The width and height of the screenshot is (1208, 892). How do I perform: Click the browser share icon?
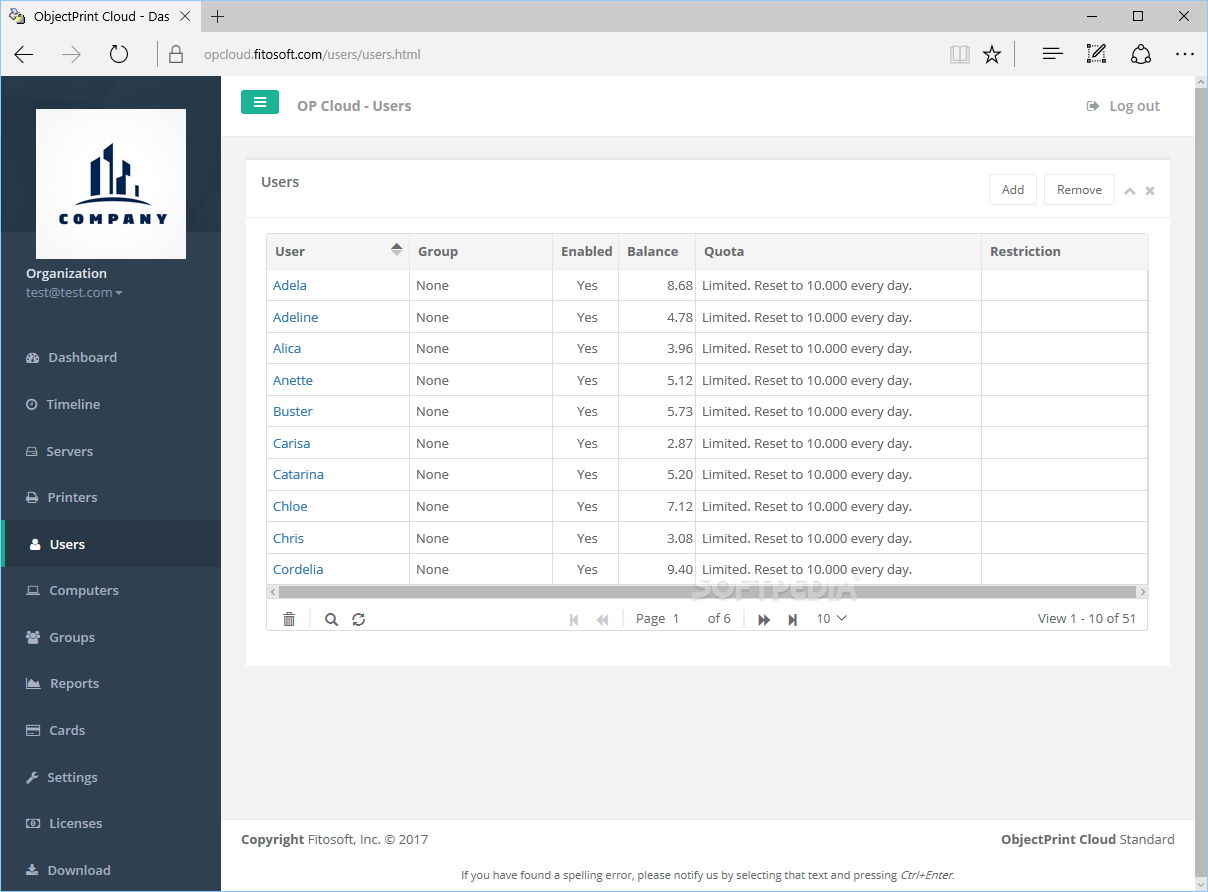(1141, 54)
